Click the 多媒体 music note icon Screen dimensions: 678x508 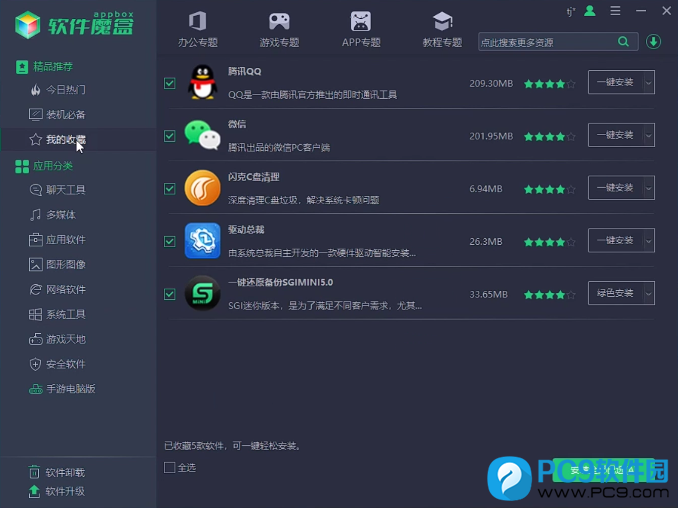(x=35, y=214)
